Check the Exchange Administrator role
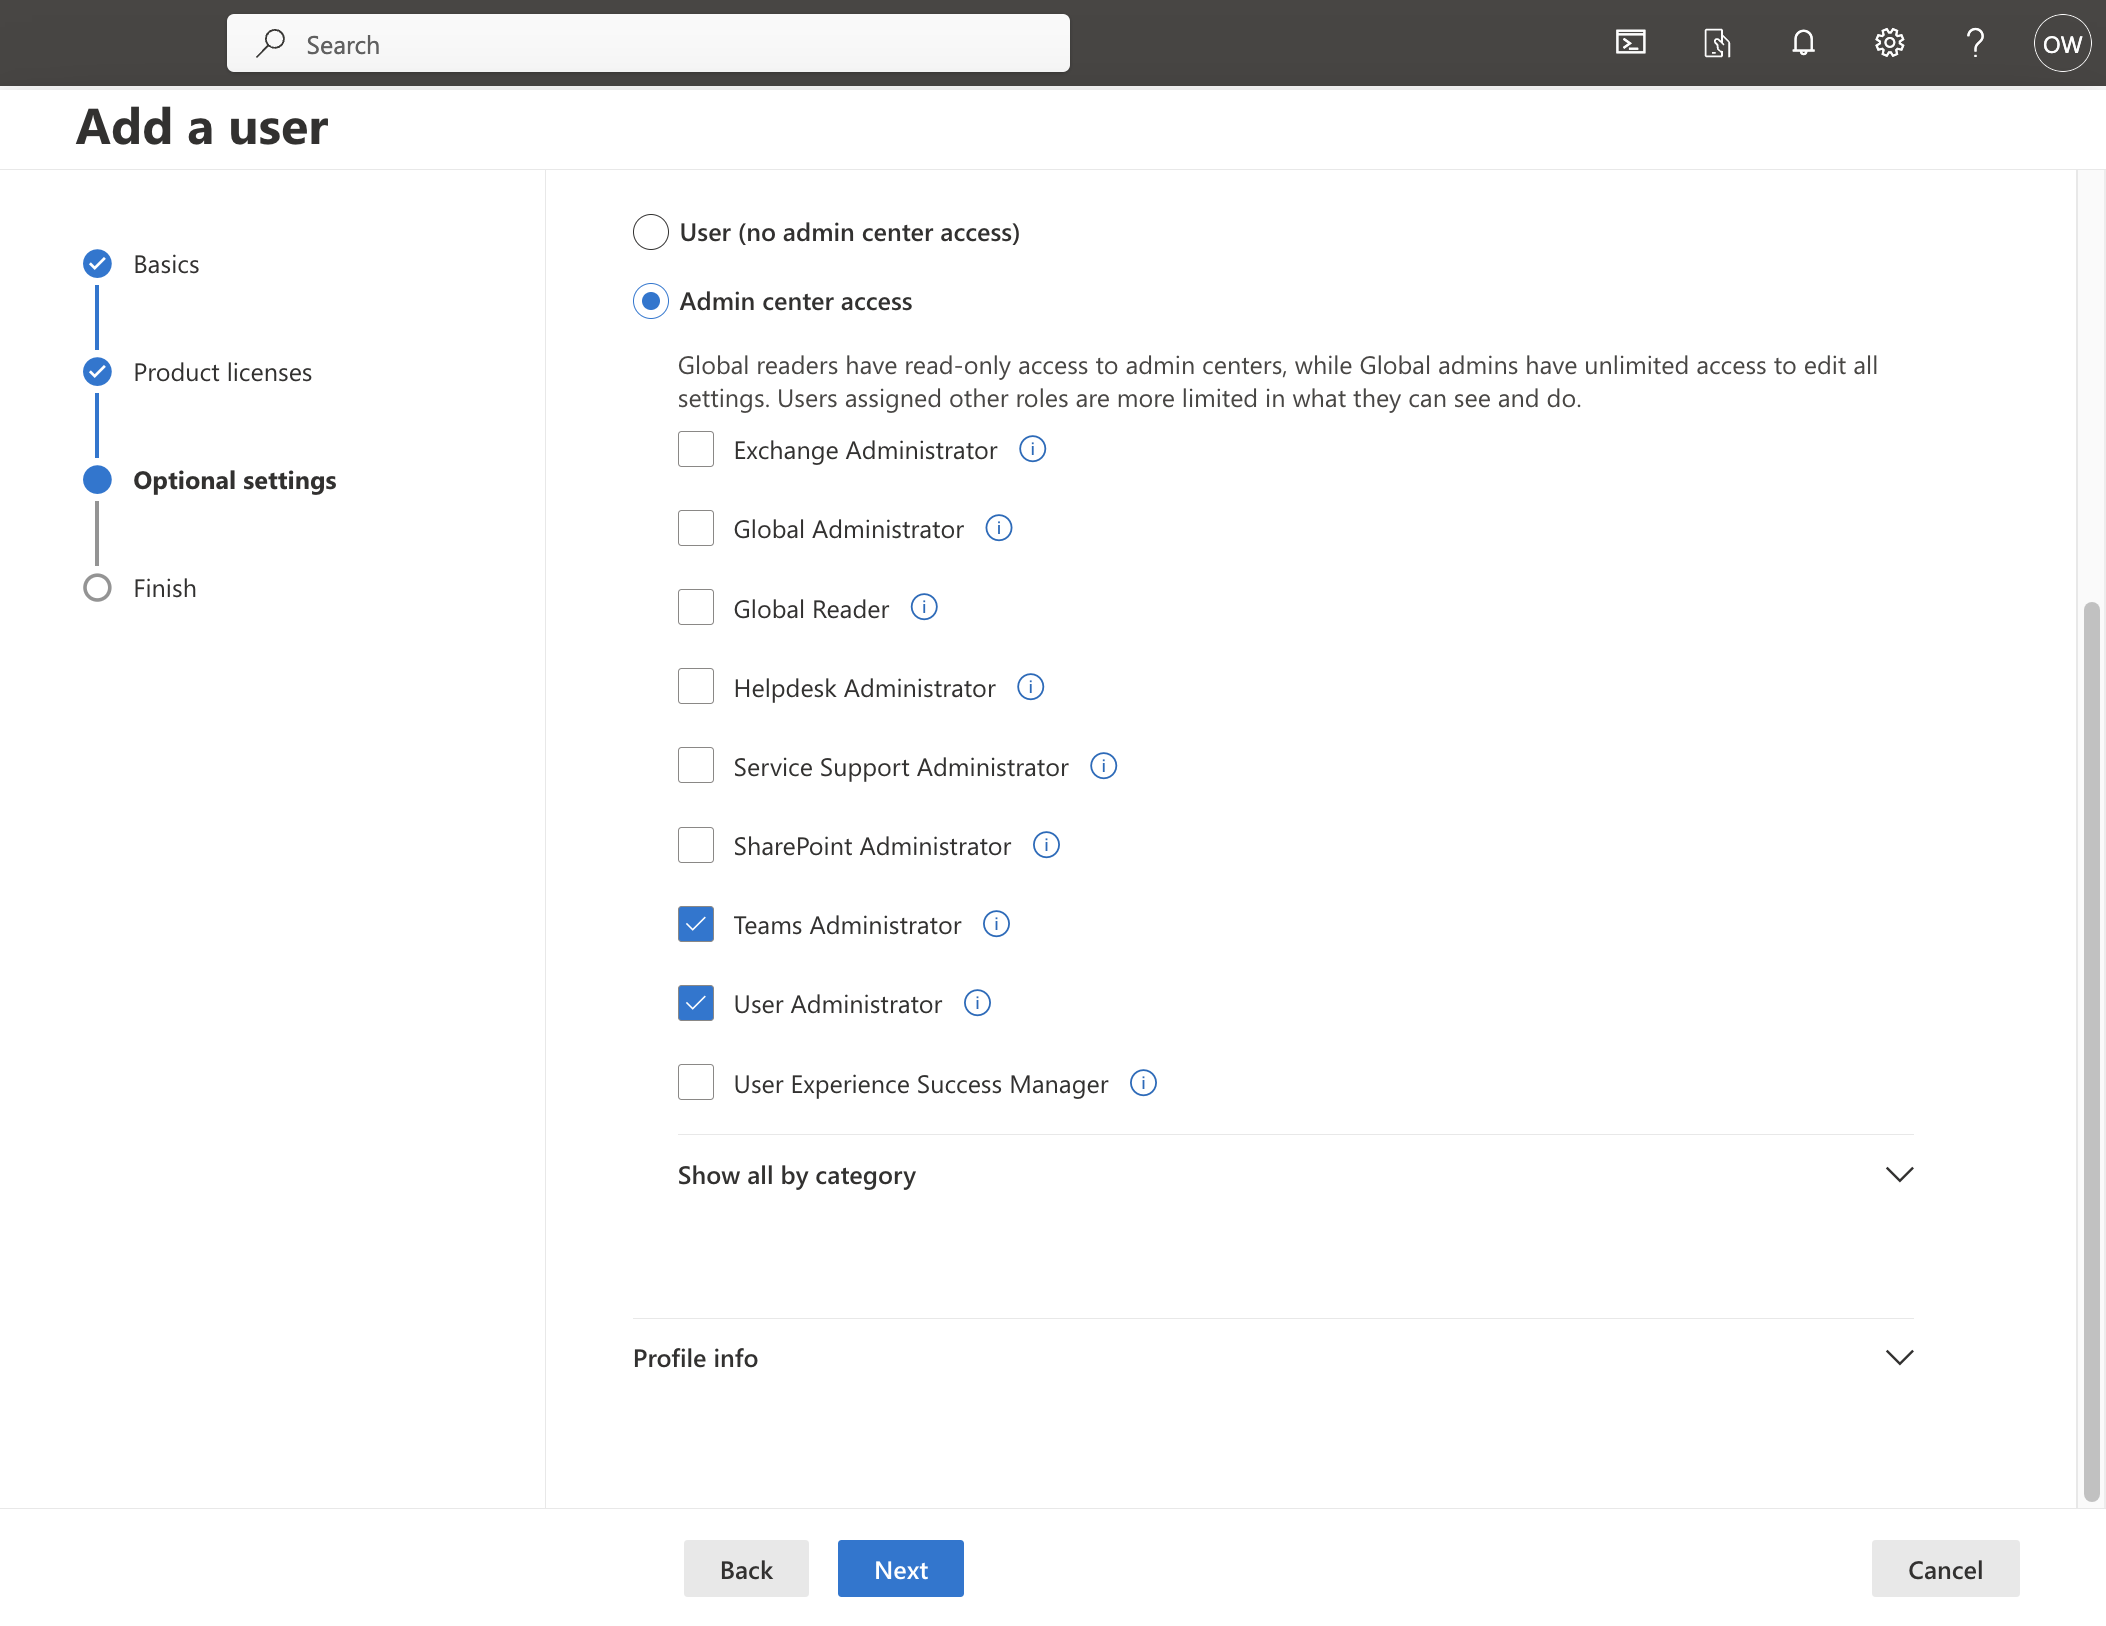This screenshot has height=1626, width=2106. [x=696, y=449]
